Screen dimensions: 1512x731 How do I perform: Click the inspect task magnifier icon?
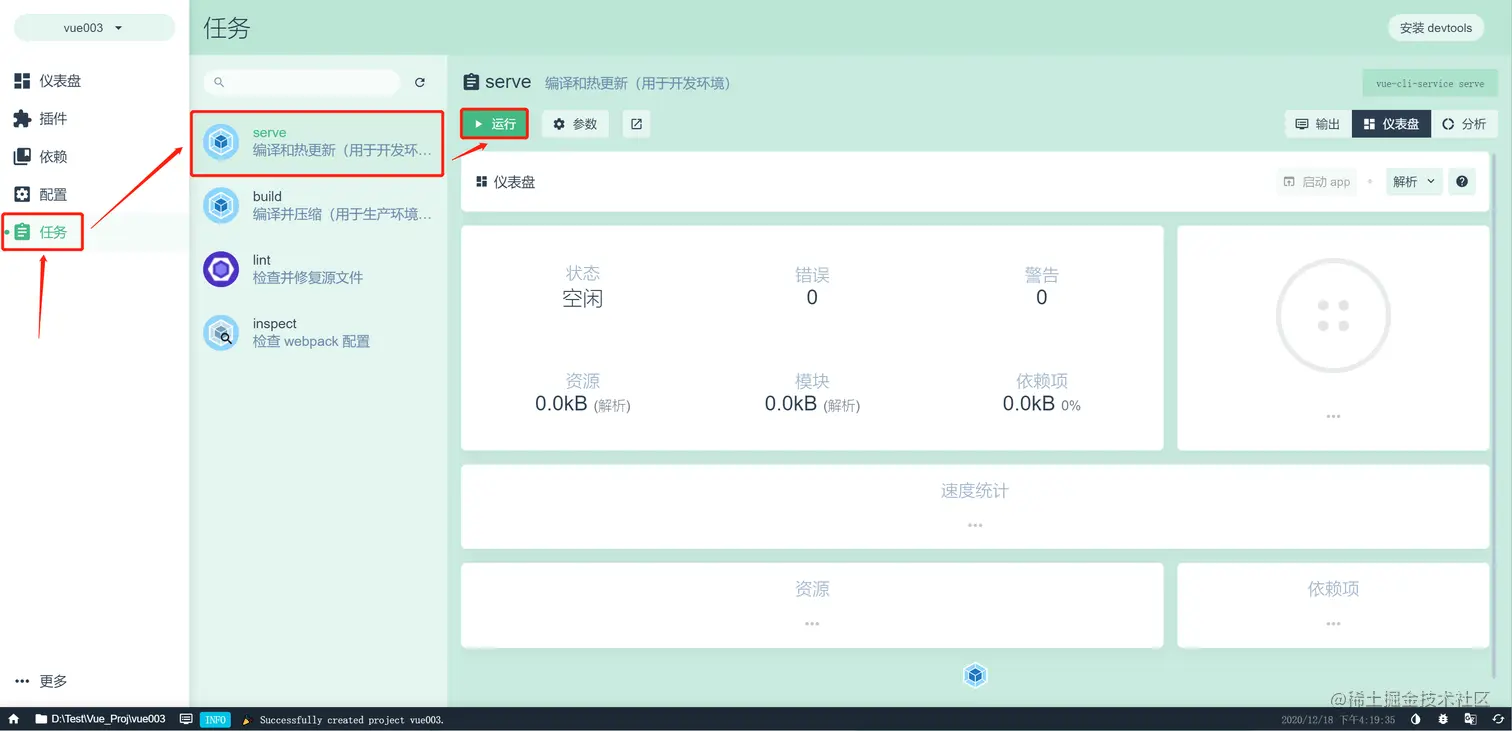[x=221, y=333]
